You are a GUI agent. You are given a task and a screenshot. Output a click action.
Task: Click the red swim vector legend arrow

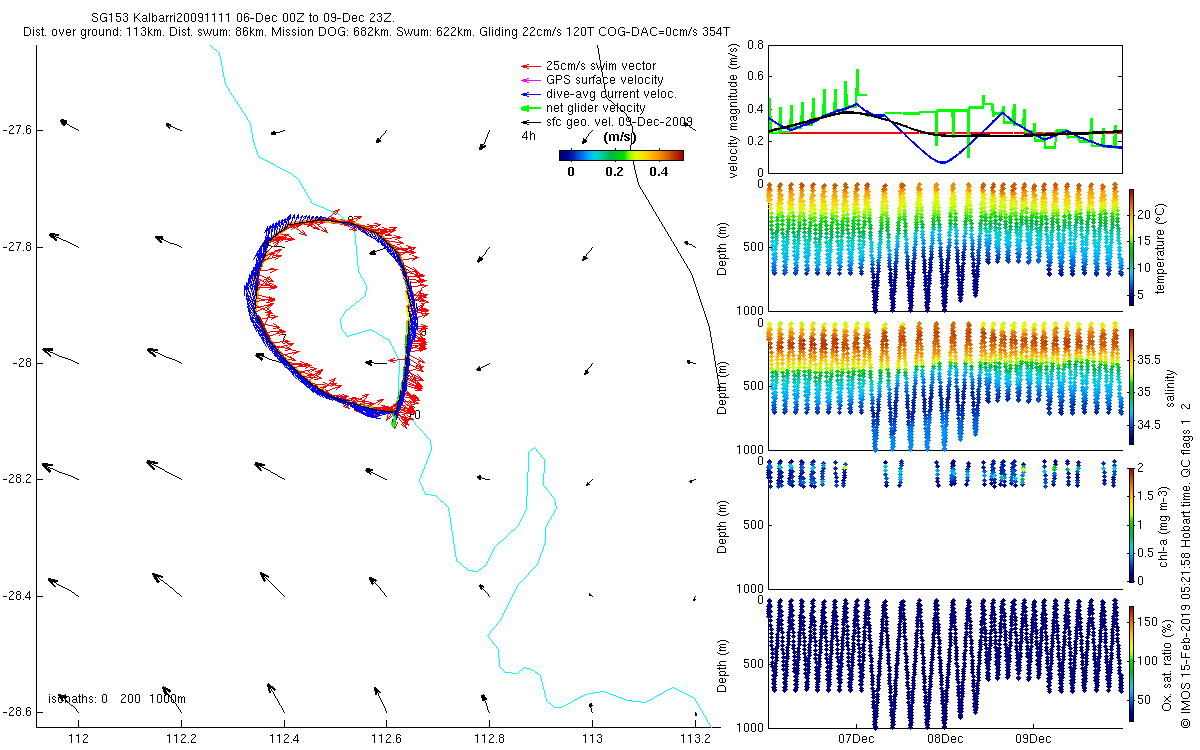pyautogui.click(x=531, y=66)
